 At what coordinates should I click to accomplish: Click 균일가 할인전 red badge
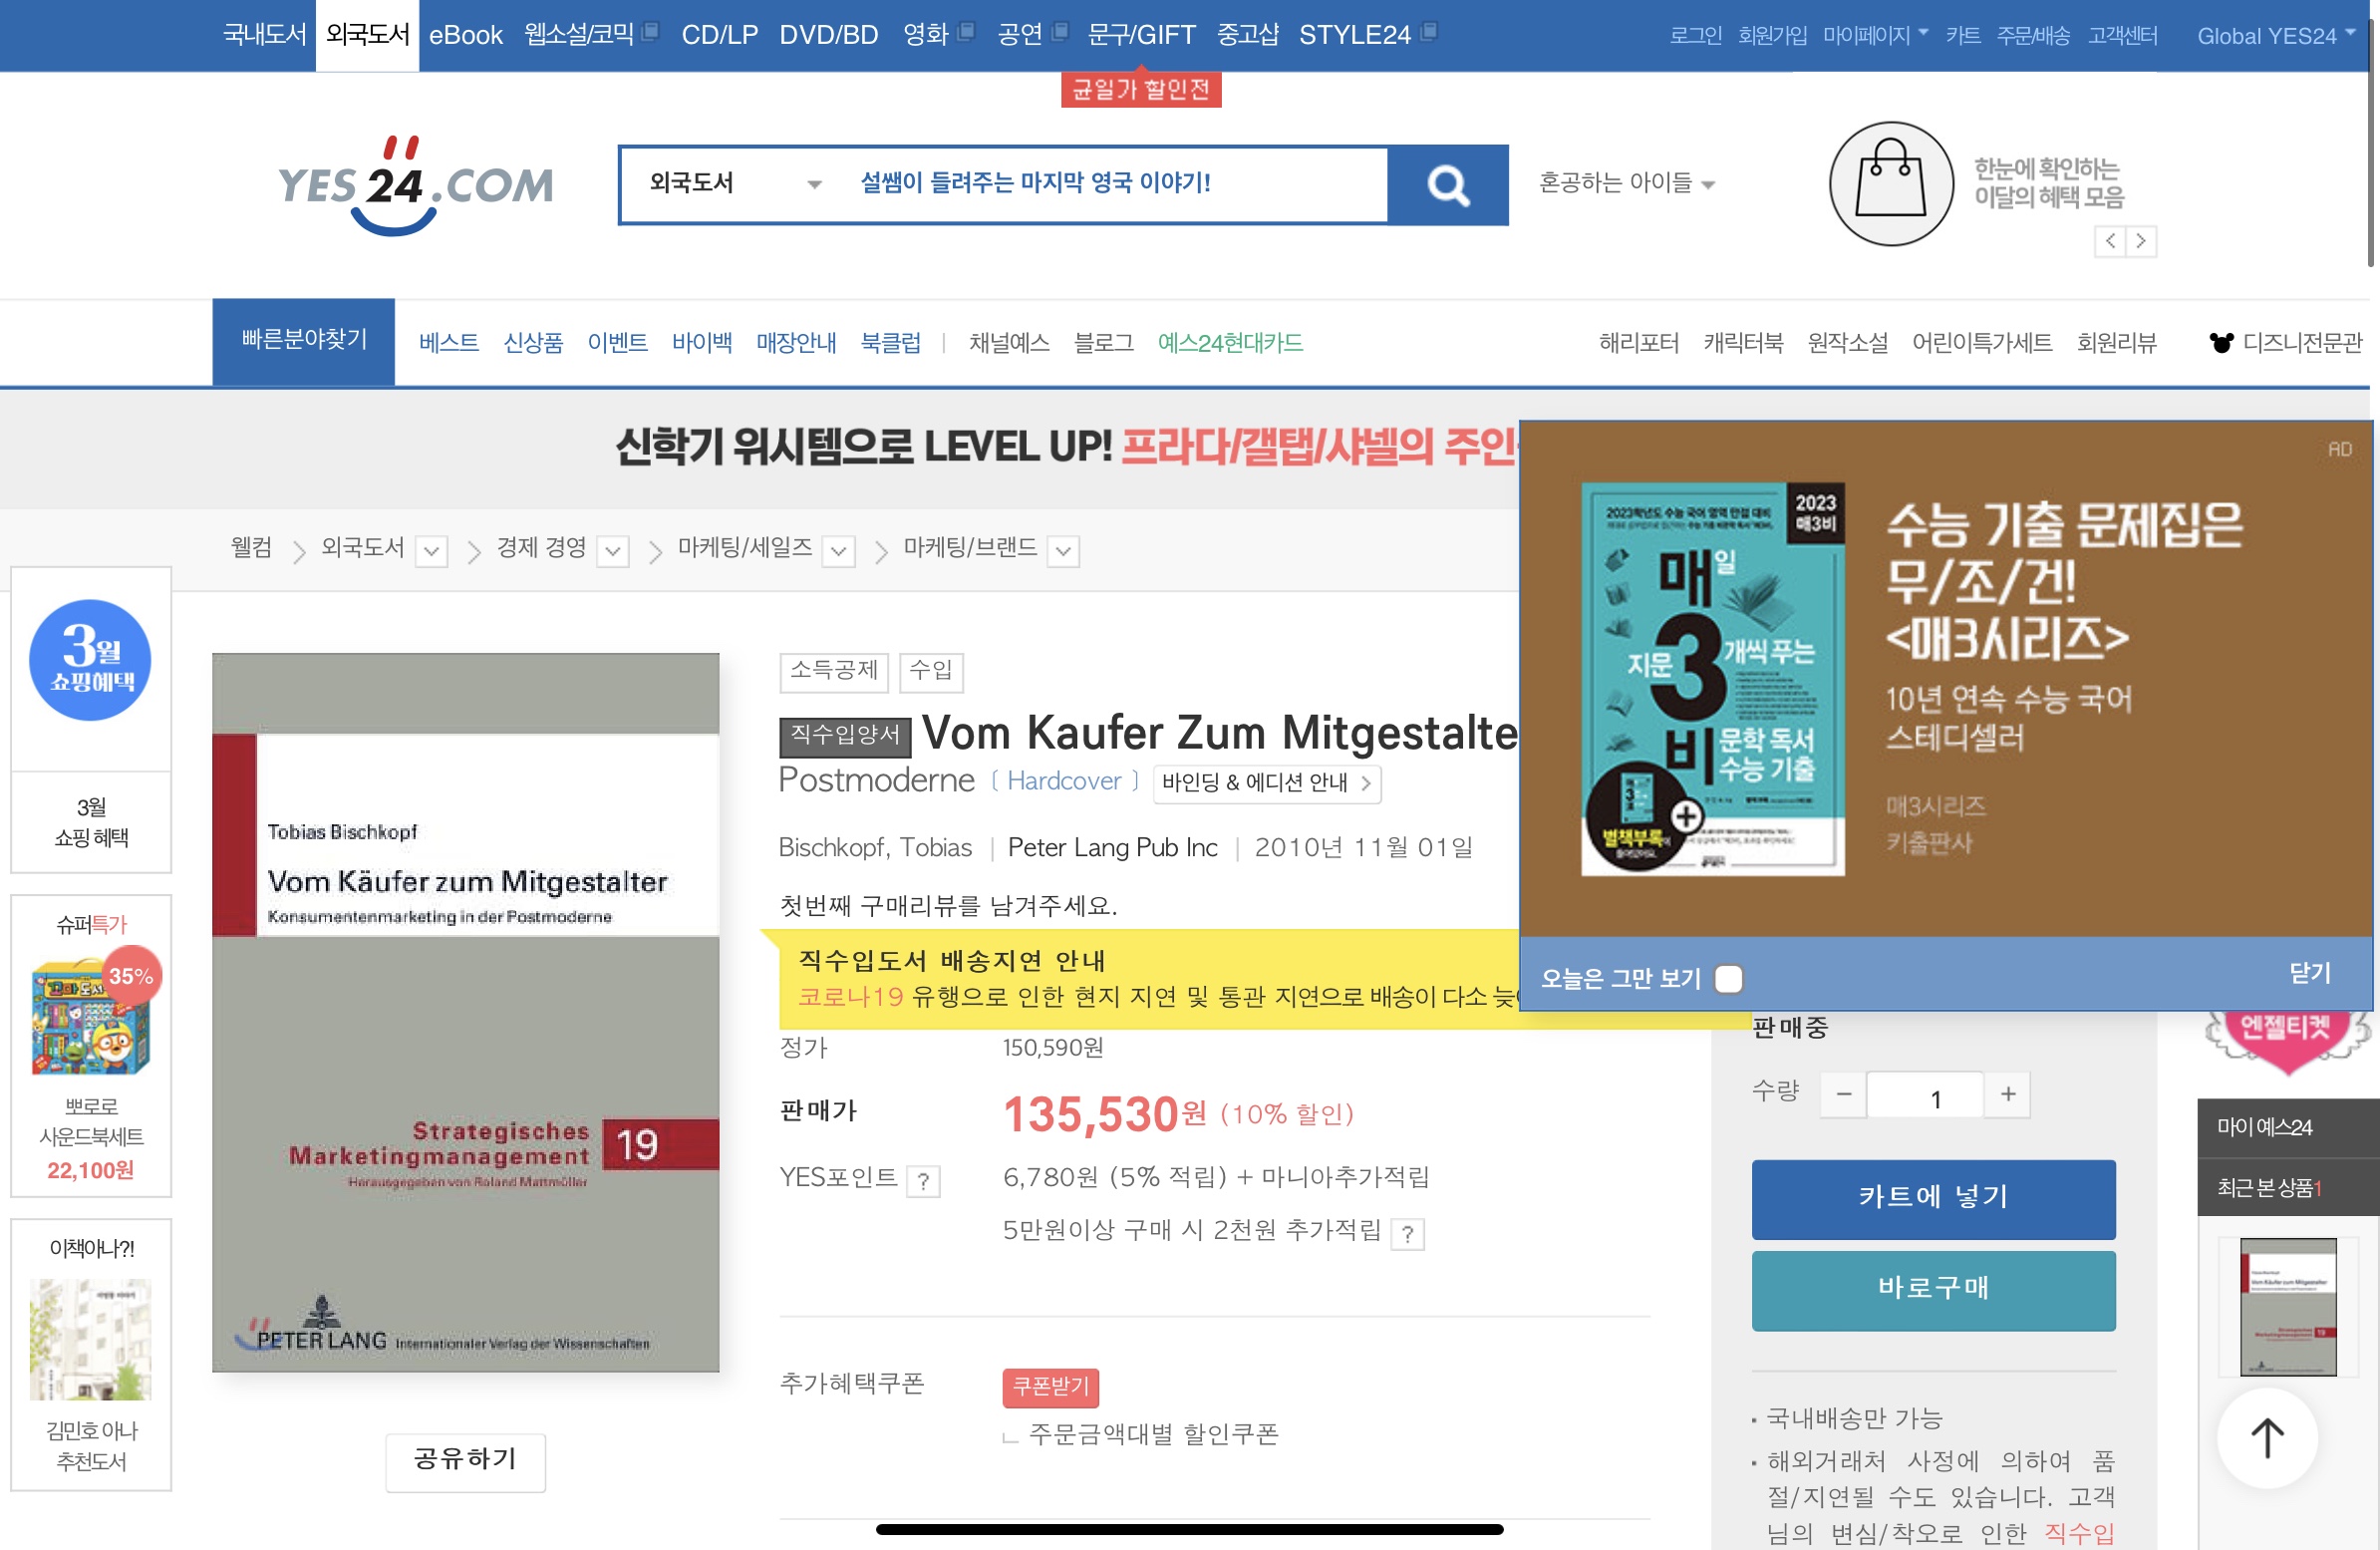[1140, 90]
